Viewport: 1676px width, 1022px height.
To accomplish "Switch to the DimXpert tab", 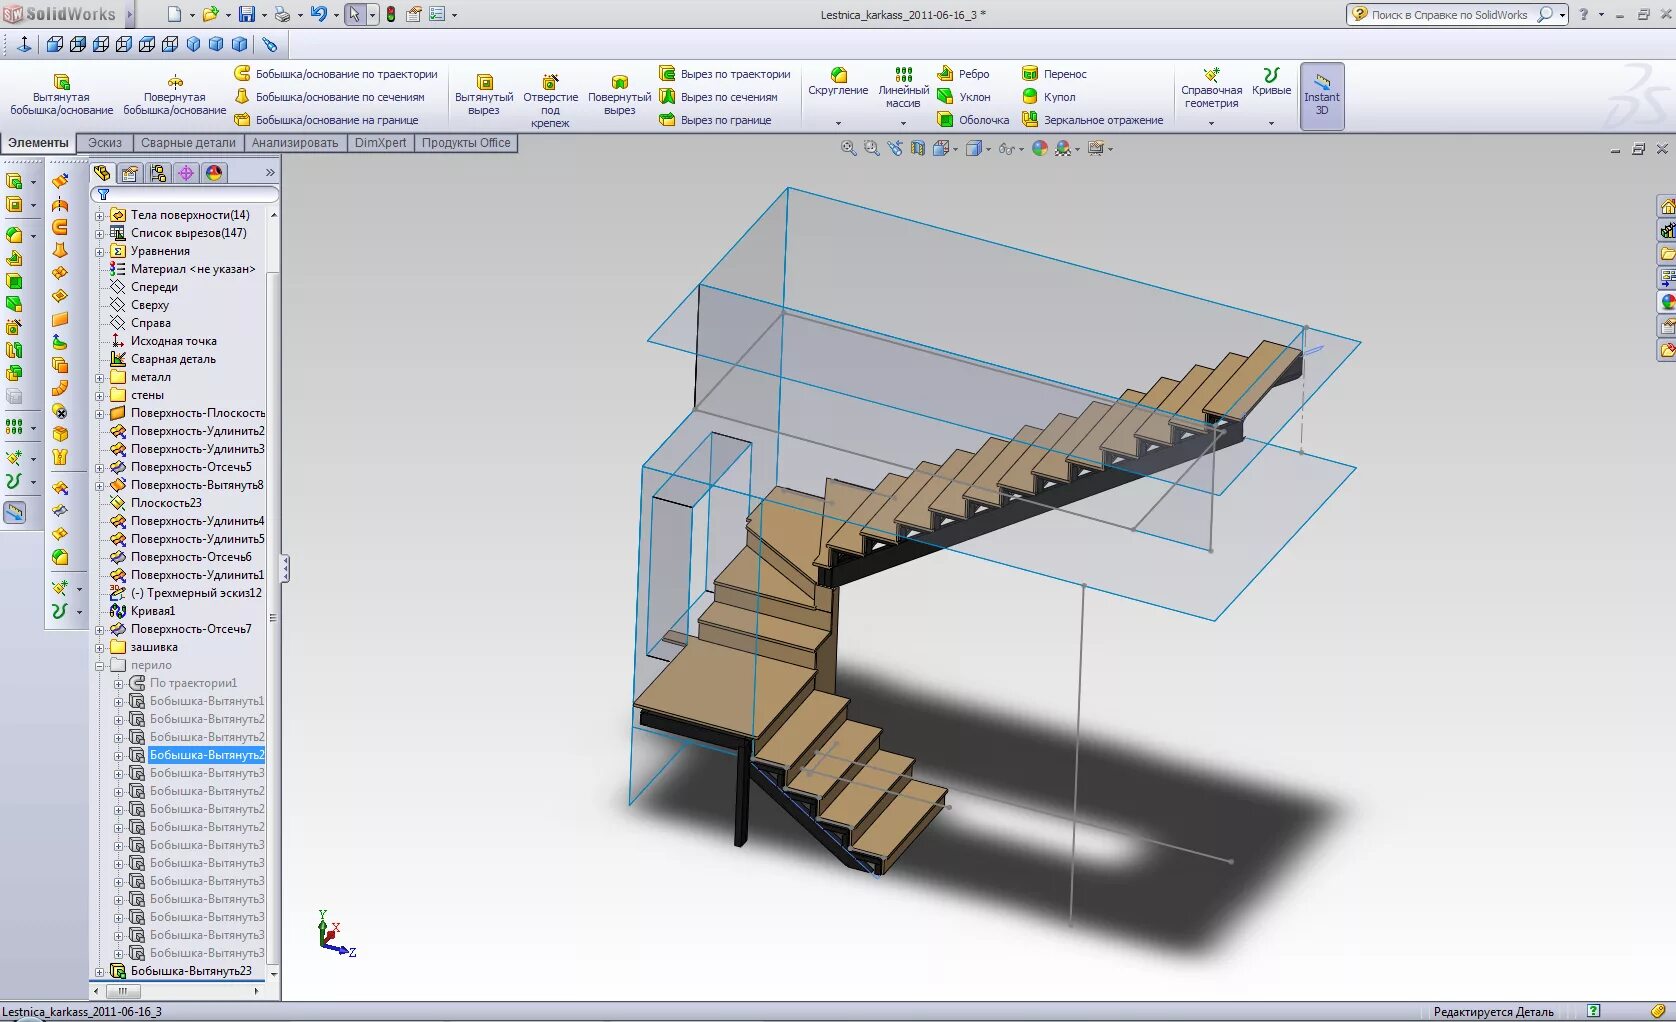I will (x=380, y=143).
